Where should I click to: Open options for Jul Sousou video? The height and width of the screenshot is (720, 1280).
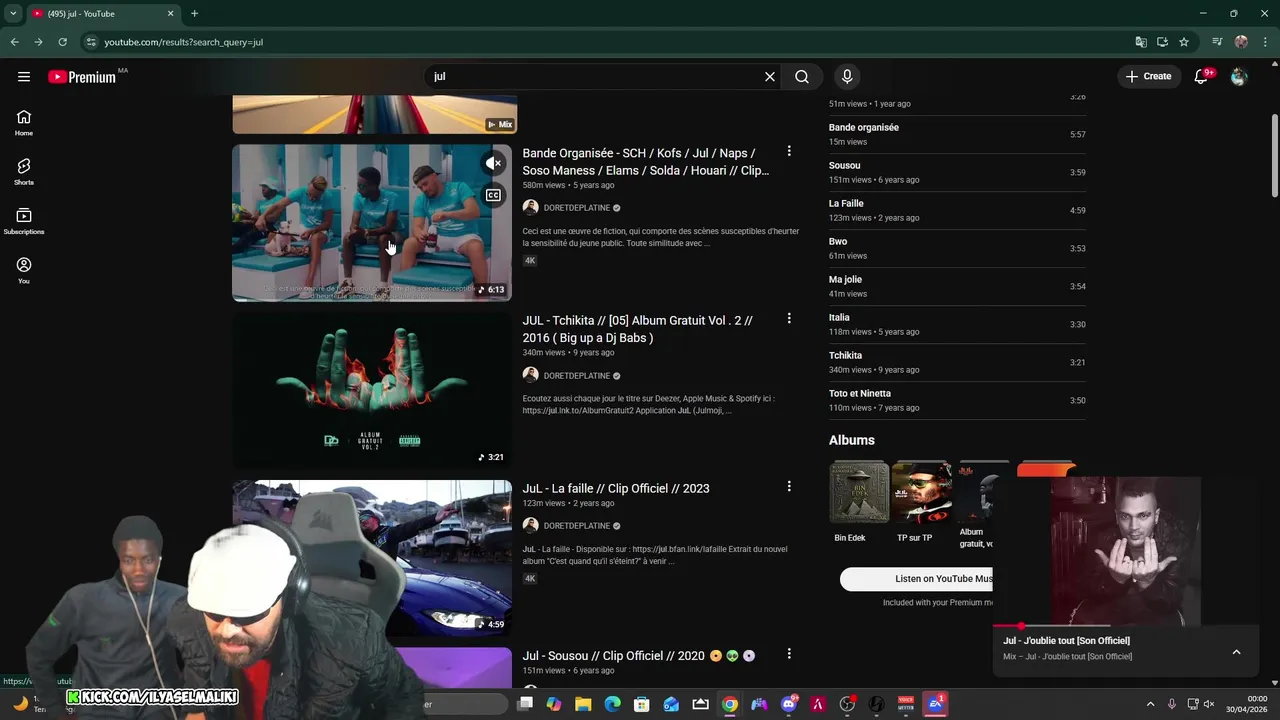789,653
